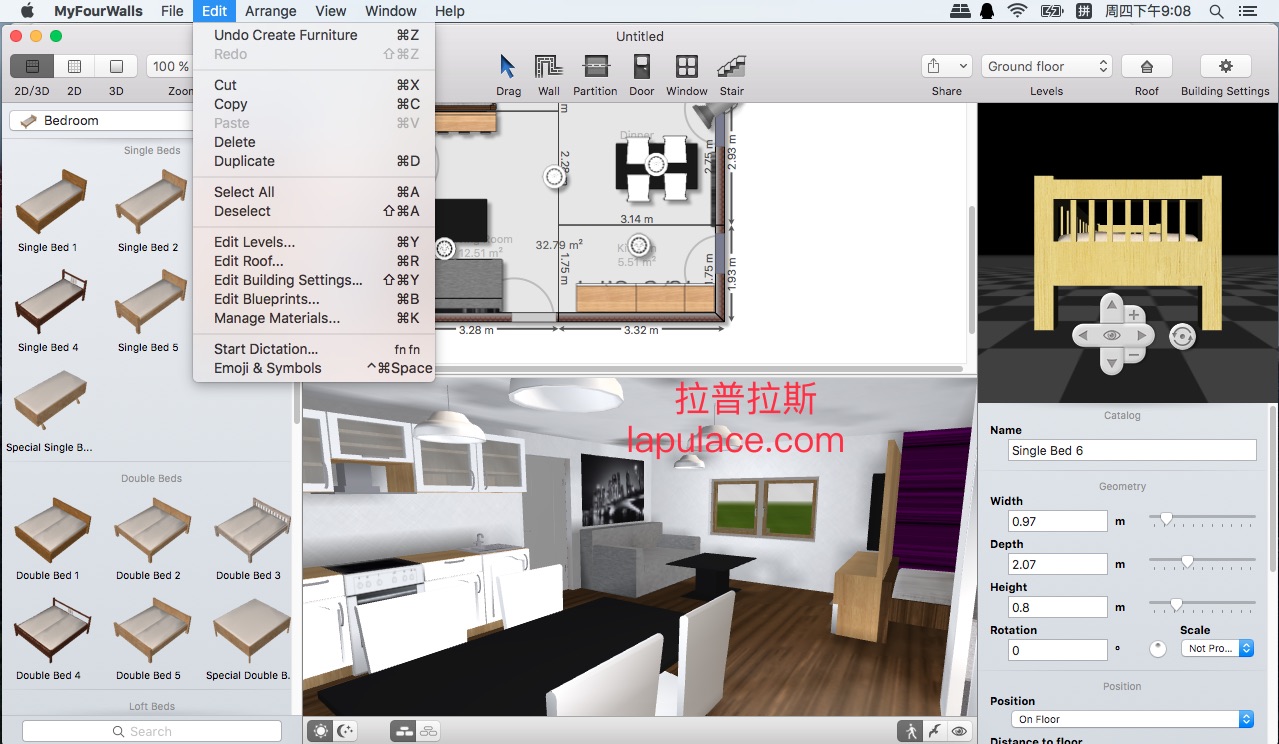
Task: Open the Roof editor button
Action: click(1147, 66)
